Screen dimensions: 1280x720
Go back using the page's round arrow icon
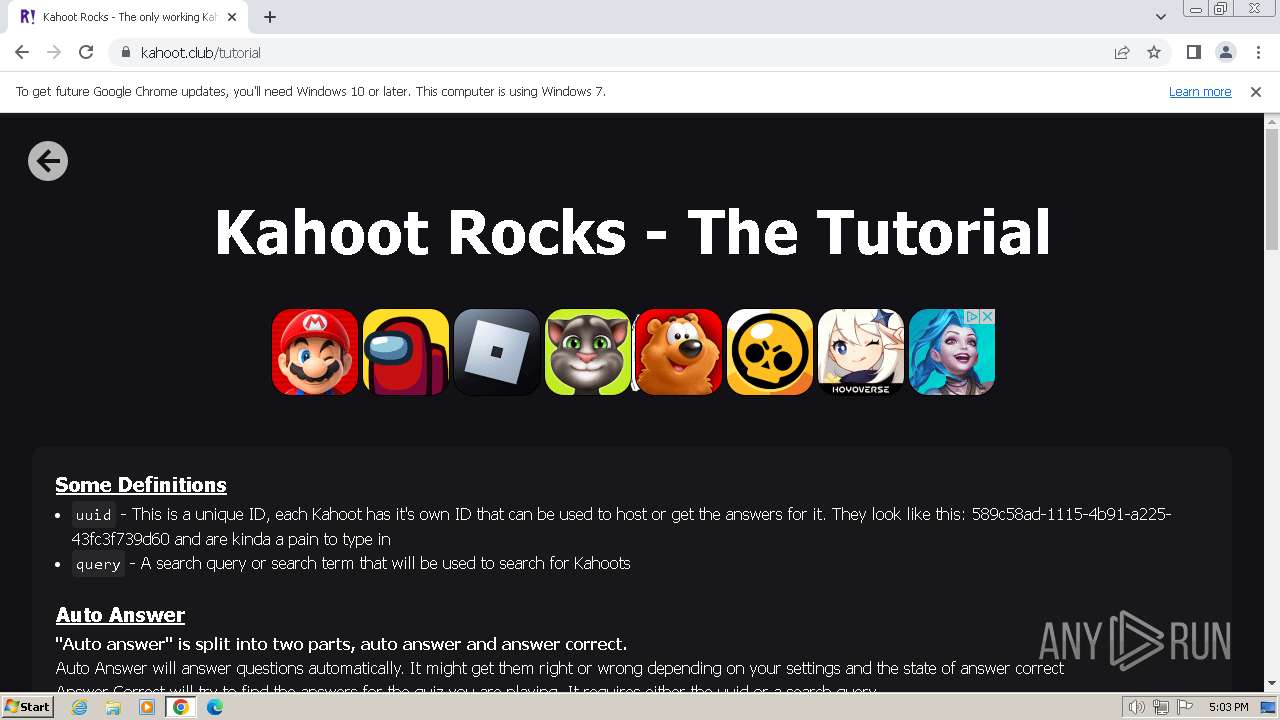click(x=48, y=161)
